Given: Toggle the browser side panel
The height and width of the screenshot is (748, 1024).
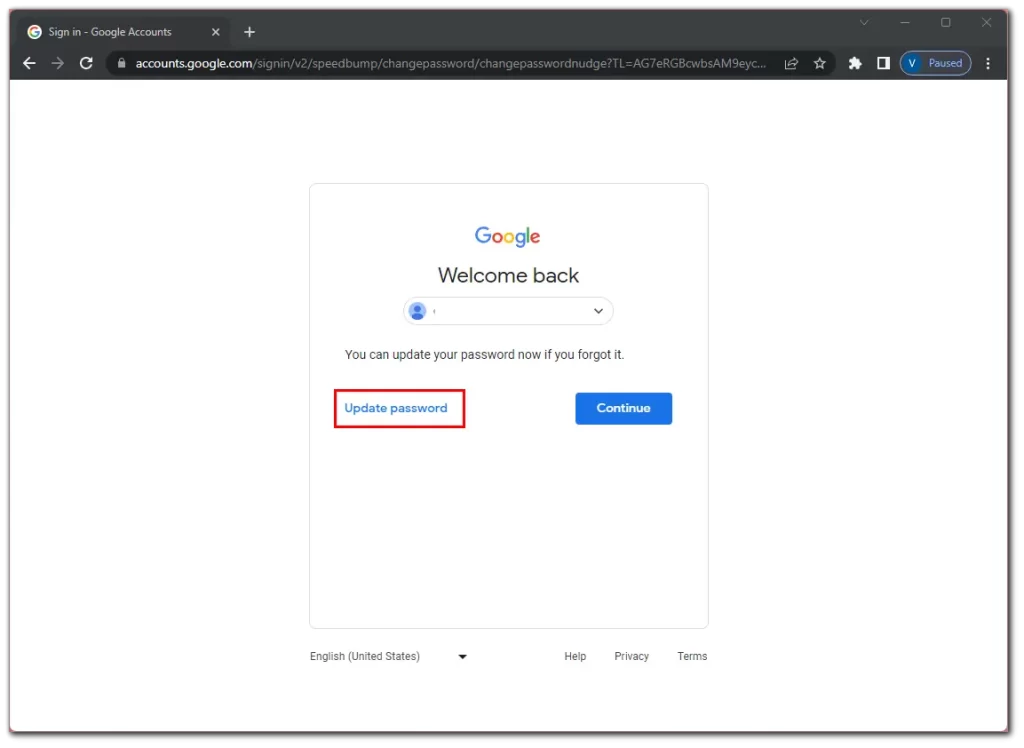Looking at the screenshot, I should pyautogui.click(x=884, y=63).
